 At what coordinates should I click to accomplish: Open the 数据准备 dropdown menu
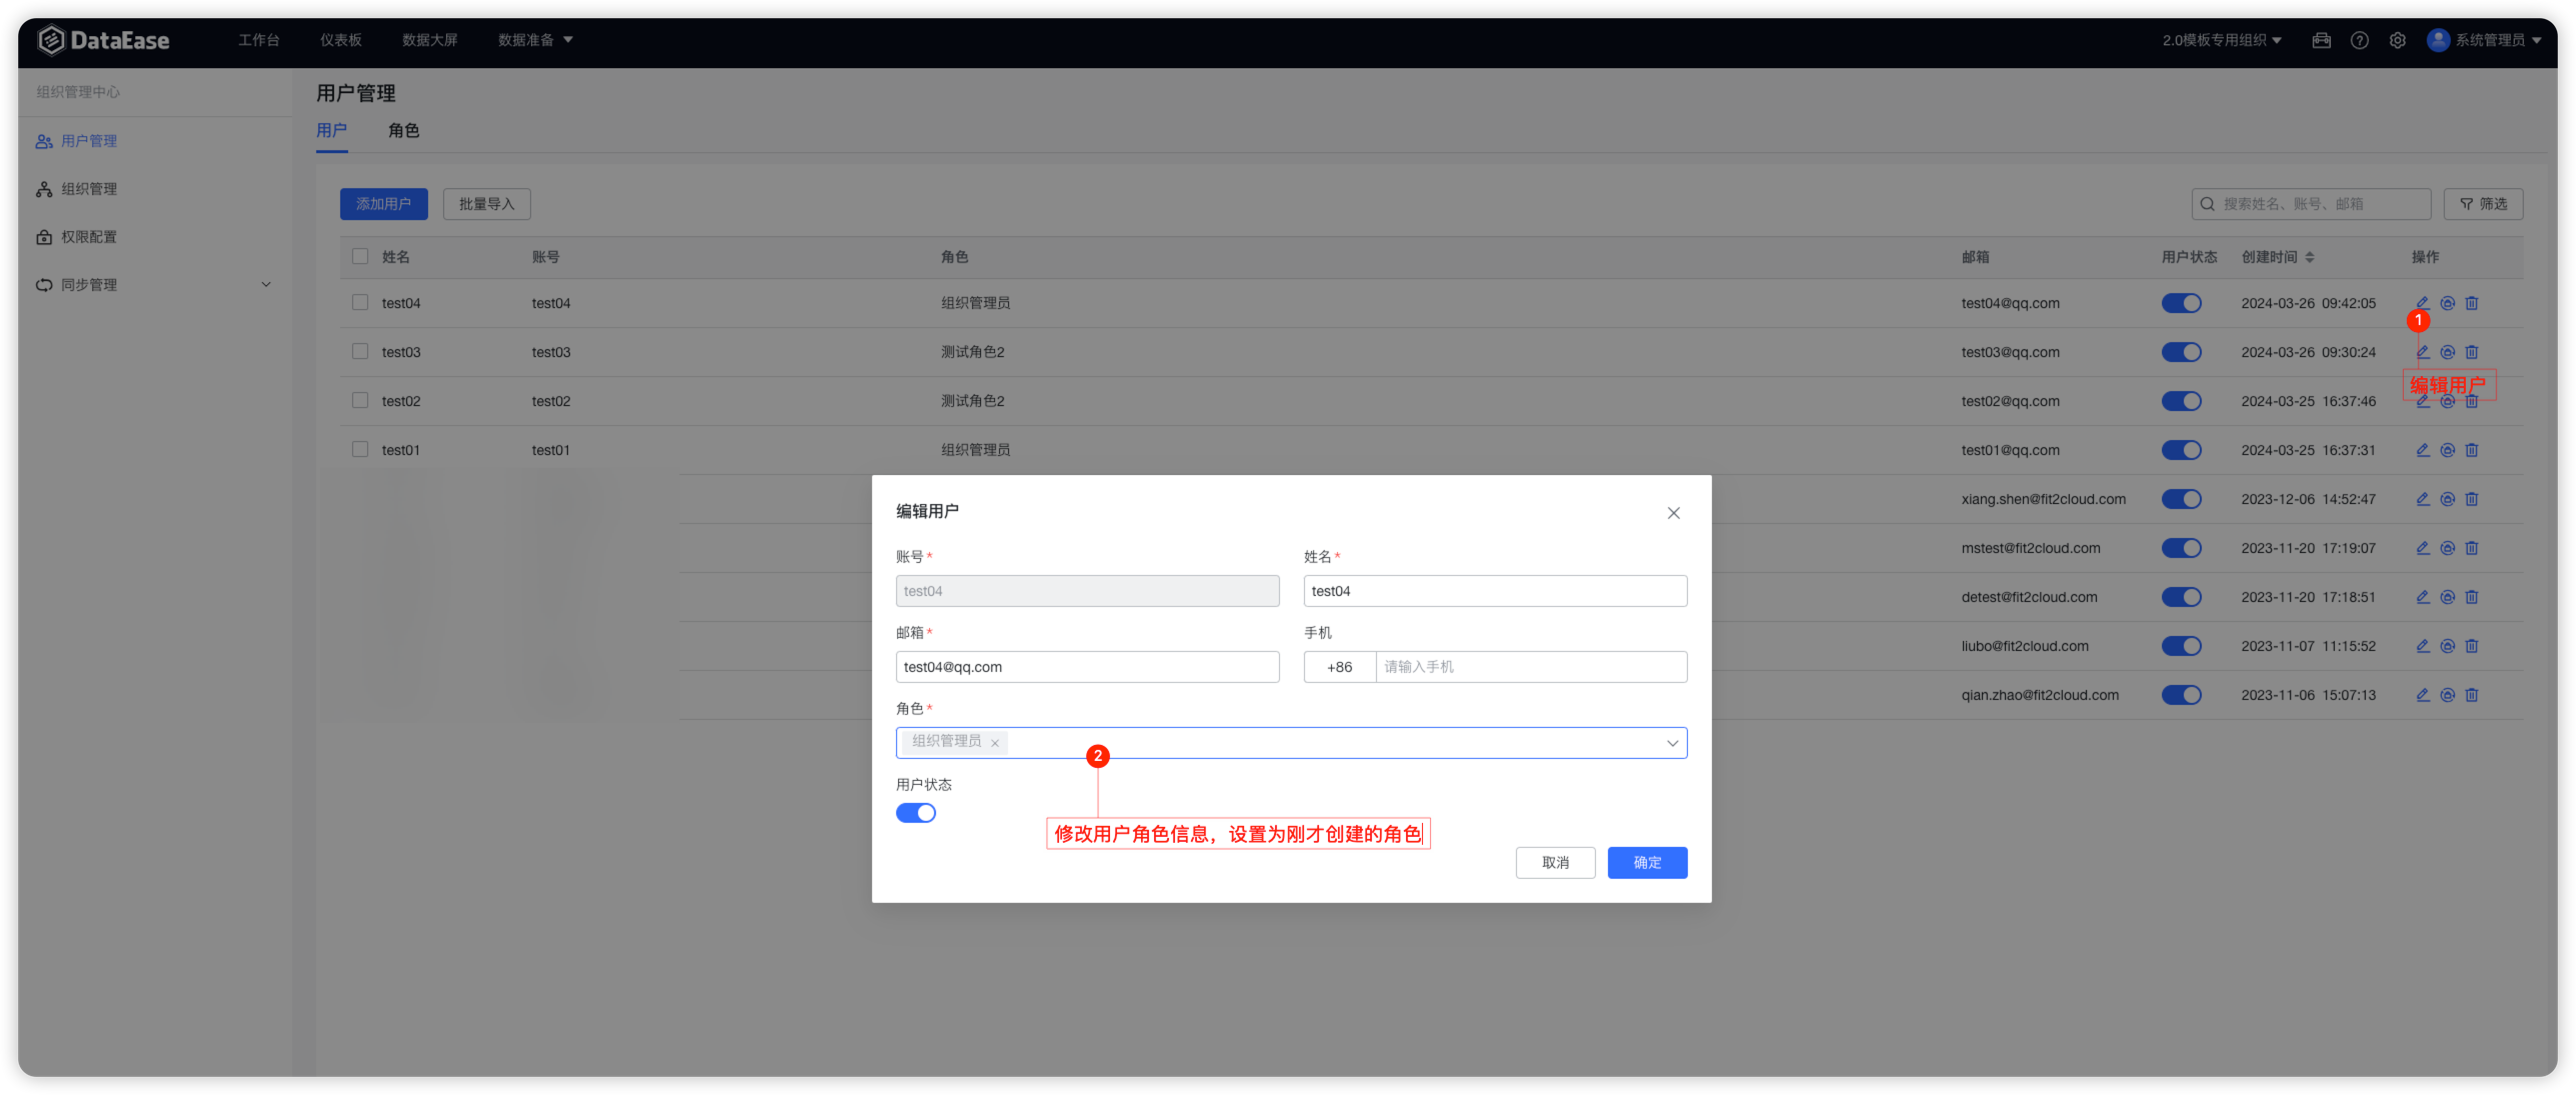(535, 40)
